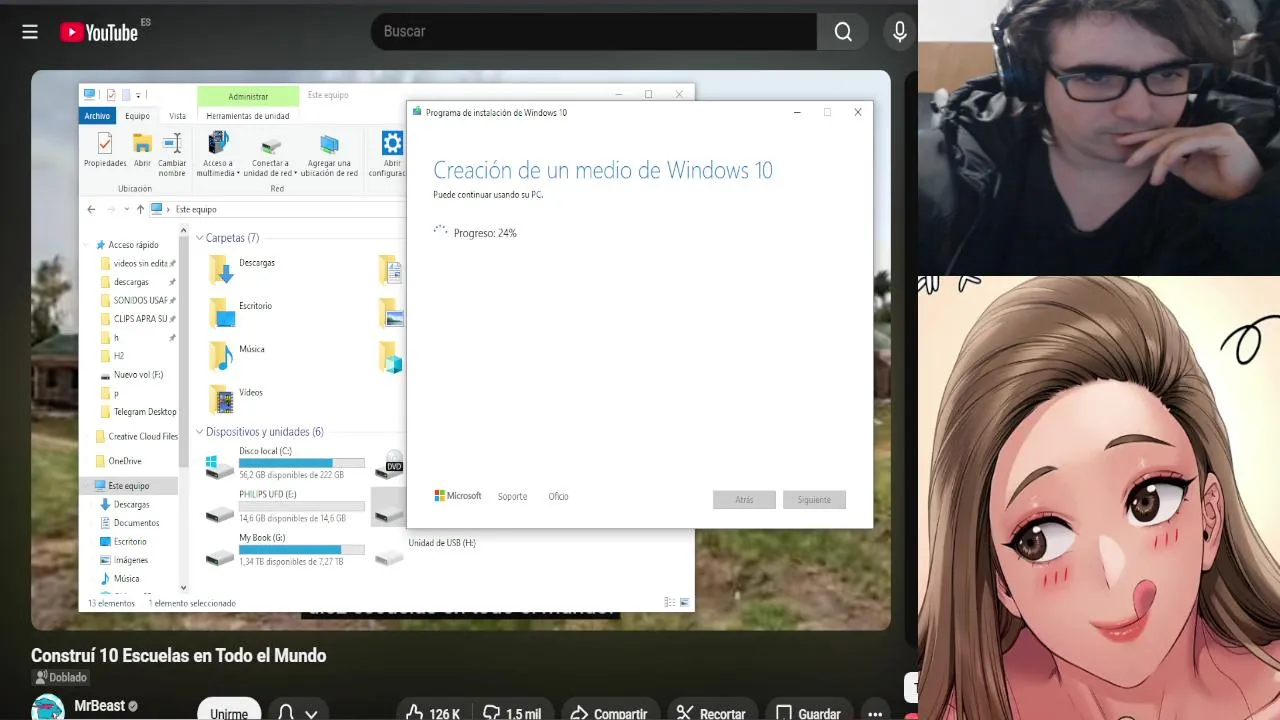The width and height of the screenshot is (1280, 720).
Task: Click the YouTube Buscar search field
Action: coord(594,32)
